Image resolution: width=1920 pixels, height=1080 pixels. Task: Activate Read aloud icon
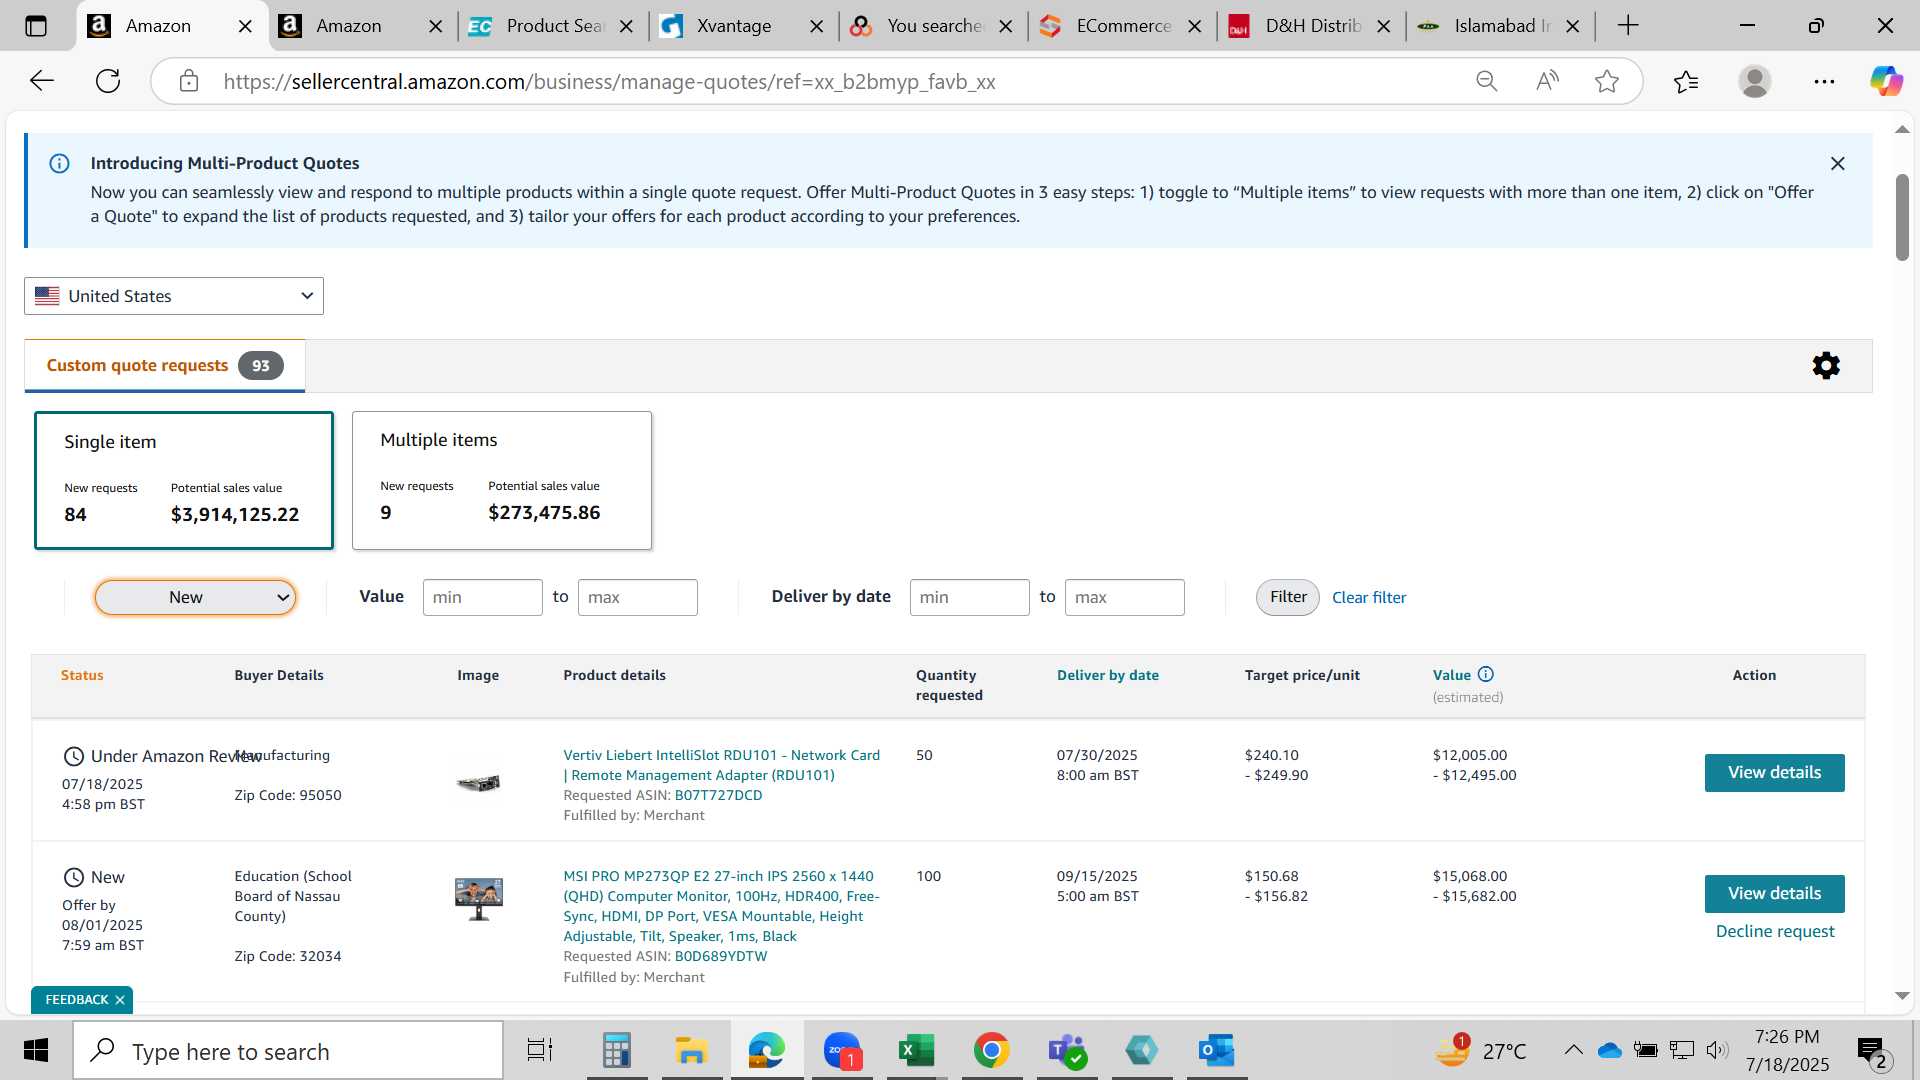(x=1547, y=81)
